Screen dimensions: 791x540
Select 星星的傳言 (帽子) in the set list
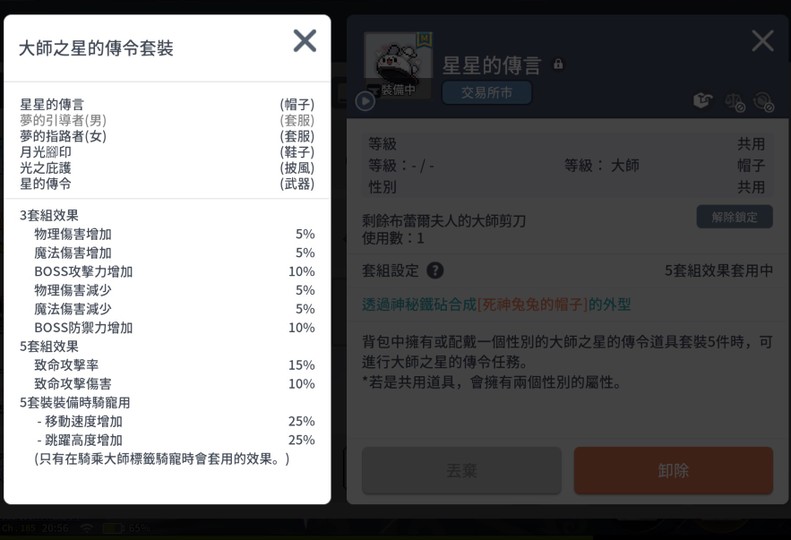[52, 104]
